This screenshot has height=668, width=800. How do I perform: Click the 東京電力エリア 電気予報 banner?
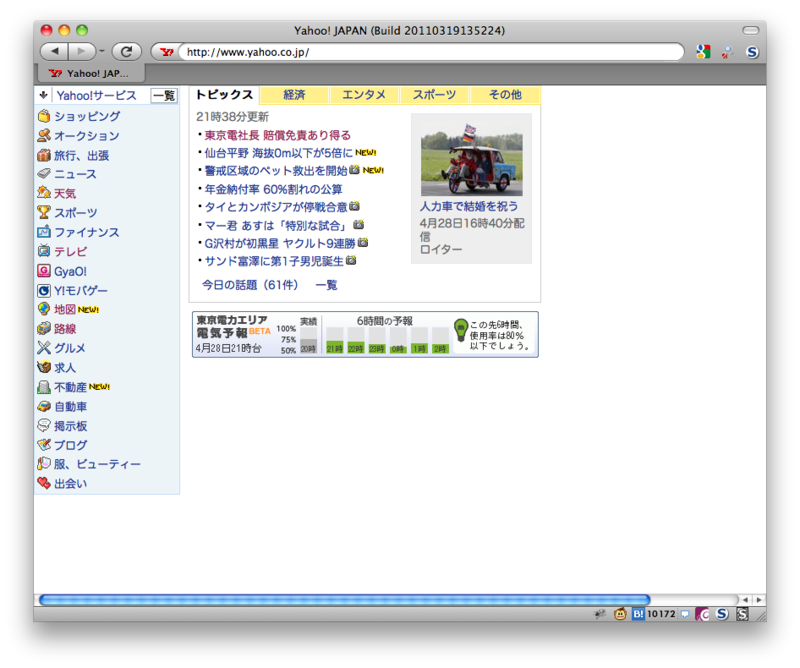365,335
